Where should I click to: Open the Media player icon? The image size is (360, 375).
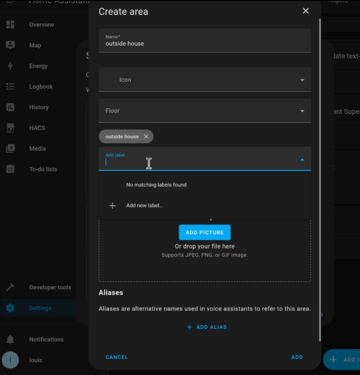click(x=10, y=148)
